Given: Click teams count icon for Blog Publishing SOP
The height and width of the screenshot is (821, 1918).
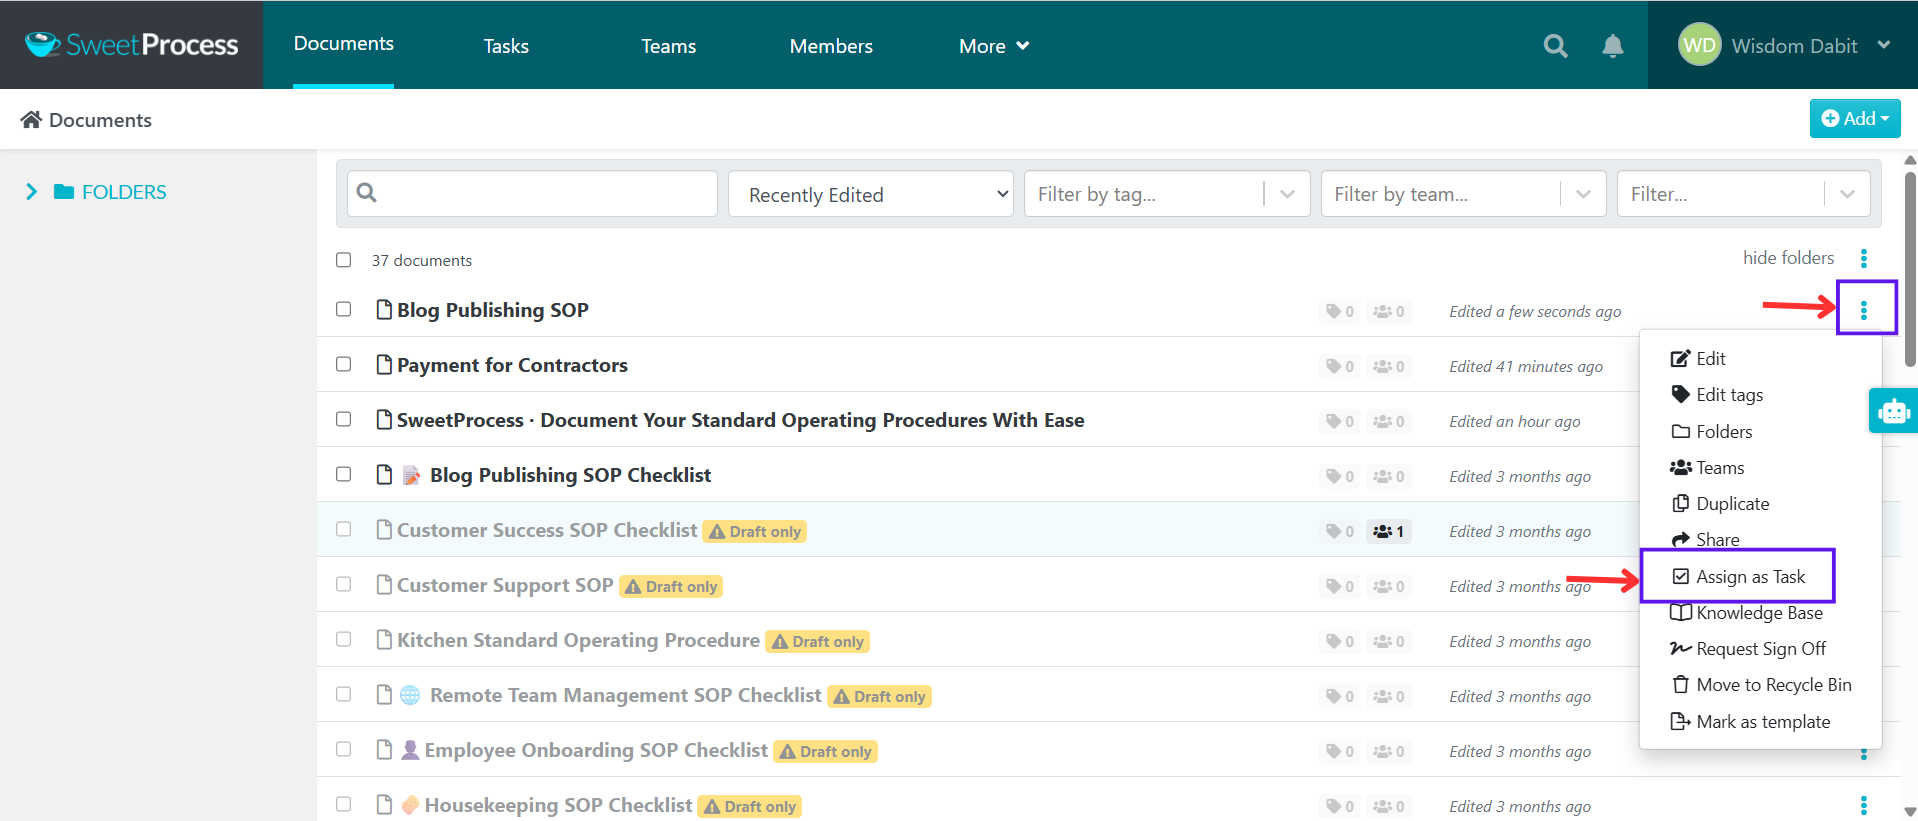Looking at the screenshot, I should tap(1388, 312).
